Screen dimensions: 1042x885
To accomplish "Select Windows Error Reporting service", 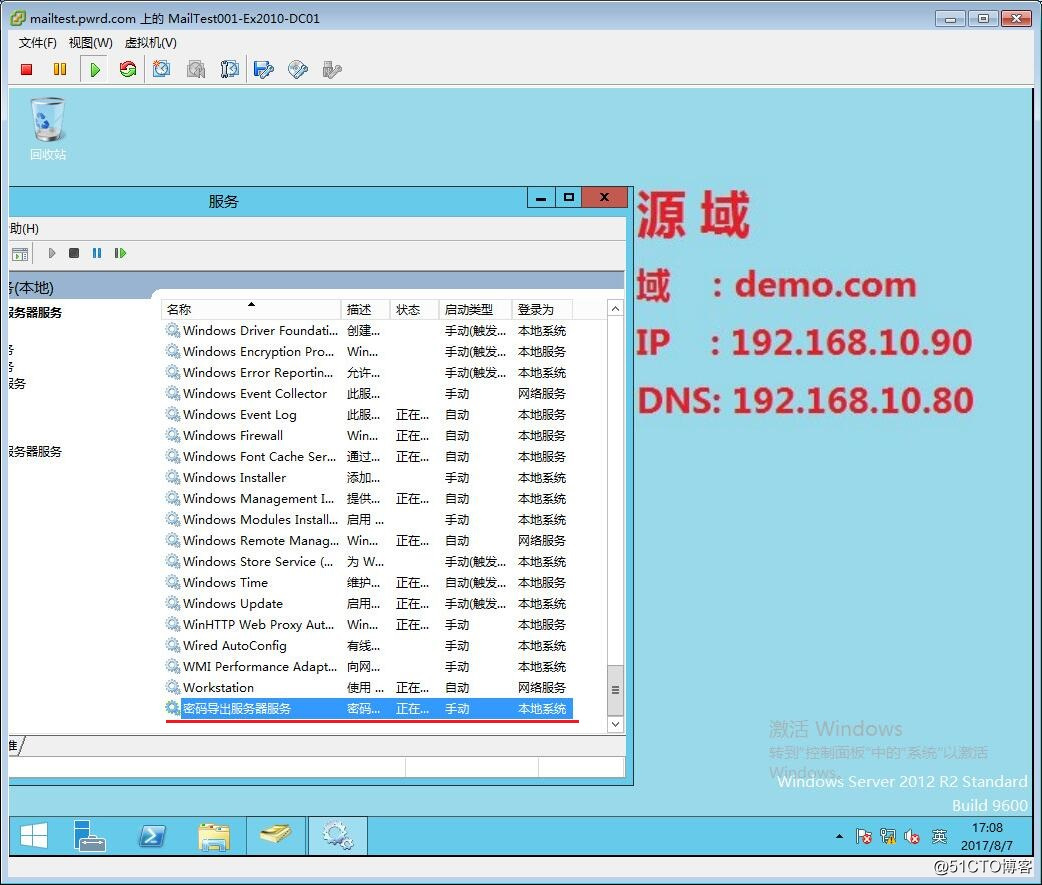I will click(x=367, y=373).
